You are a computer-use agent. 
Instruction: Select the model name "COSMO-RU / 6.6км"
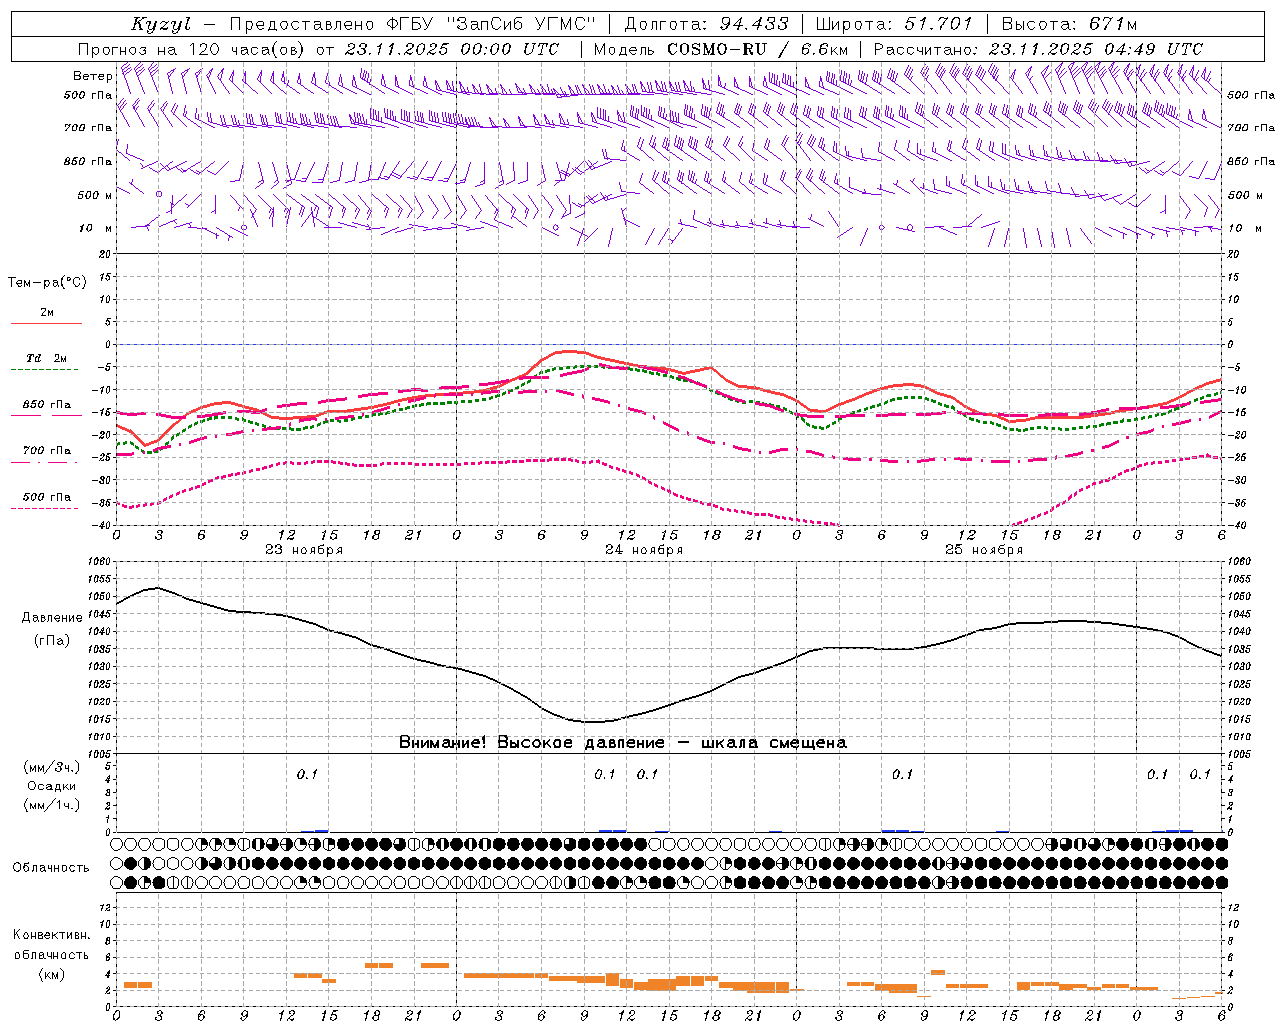[758, 49]
